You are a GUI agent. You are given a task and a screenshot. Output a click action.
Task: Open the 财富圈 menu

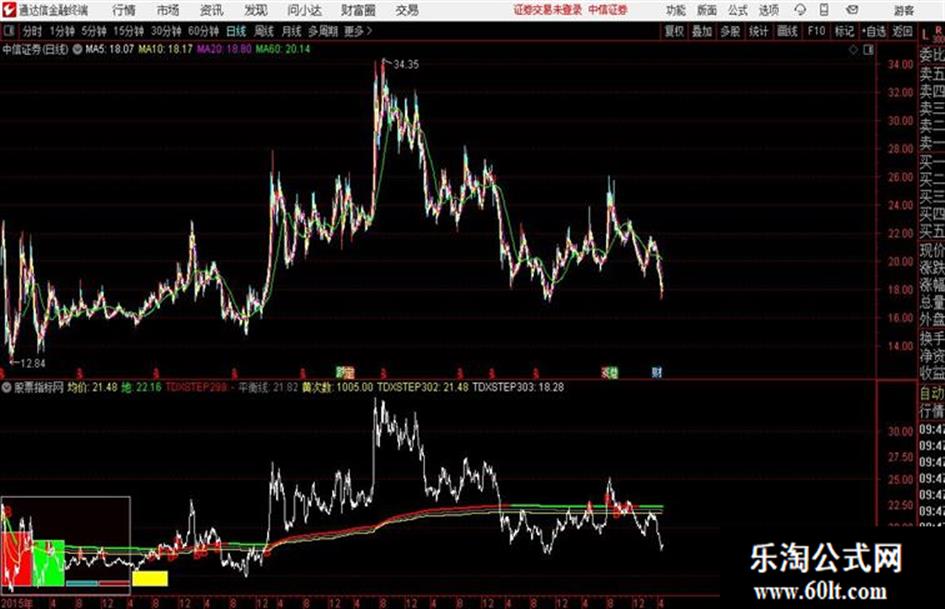click(358, 10)
